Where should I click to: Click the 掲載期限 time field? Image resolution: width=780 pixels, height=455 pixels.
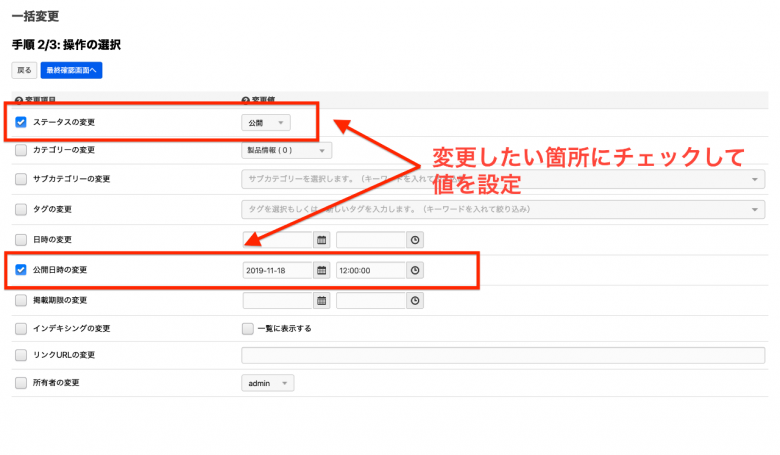[371, 301]
